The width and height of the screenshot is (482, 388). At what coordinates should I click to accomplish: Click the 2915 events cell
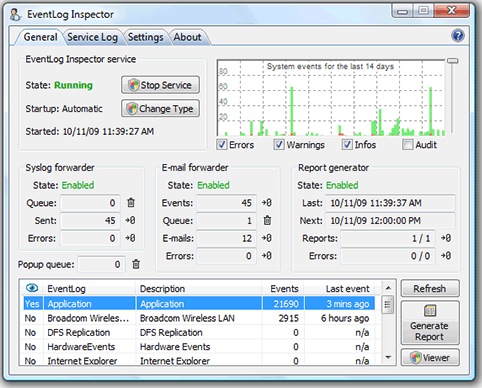pos(283,318)
